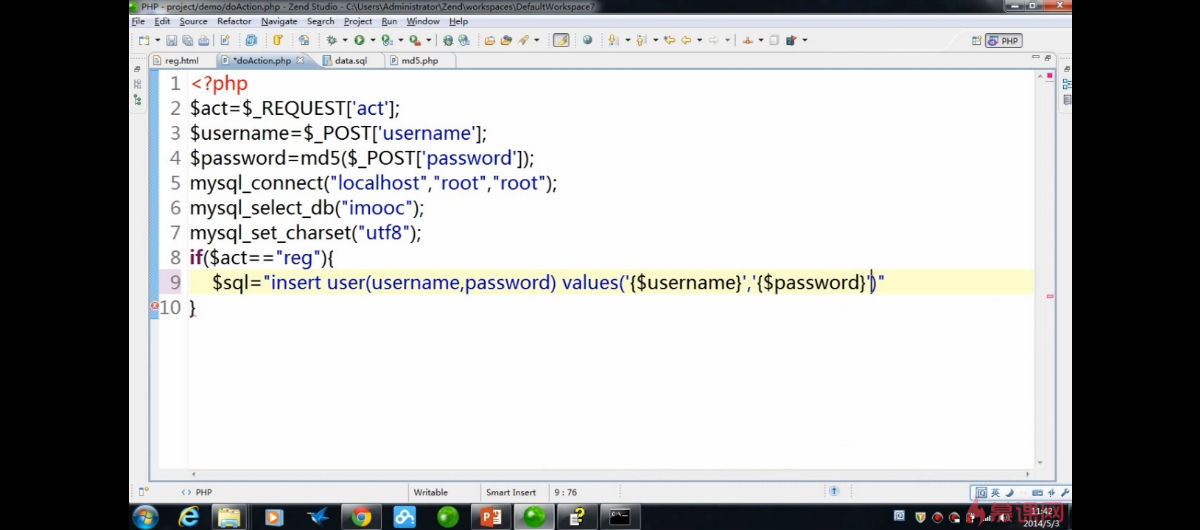Viewport: 1200px width, 530px height.
Task: Click 'Writable' in status bar
Action: coord(430,492)
